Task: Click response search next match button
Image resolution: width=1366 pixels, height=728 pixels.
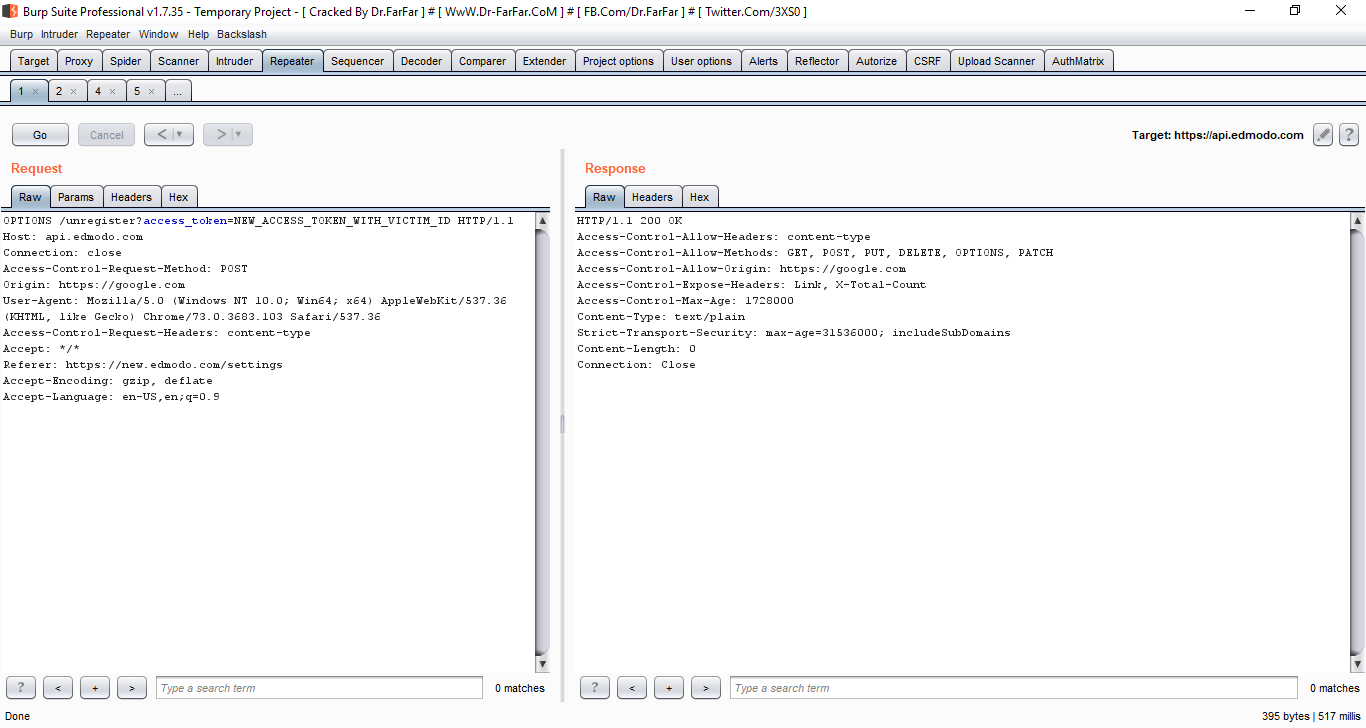Action: point(706,688)
